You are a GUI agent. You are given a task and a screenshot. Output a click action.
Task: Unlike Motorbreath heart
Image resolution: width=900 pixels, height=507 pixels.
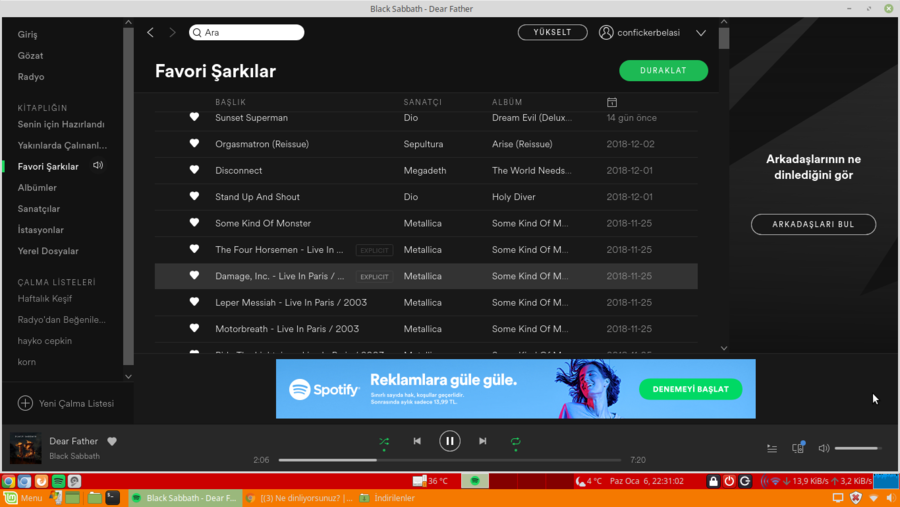click(194, 328)
